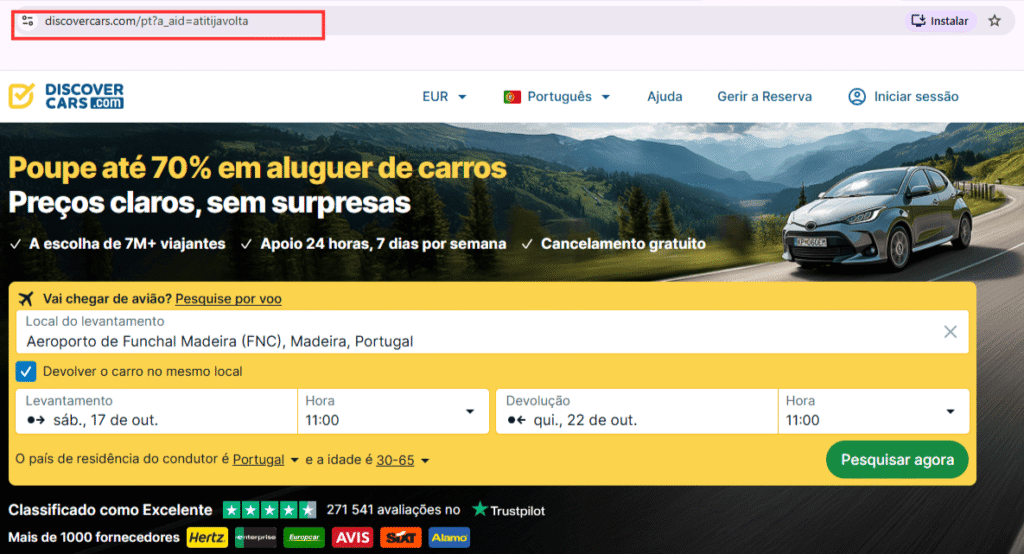Open the Pesquise por voo link

(228, 299)
